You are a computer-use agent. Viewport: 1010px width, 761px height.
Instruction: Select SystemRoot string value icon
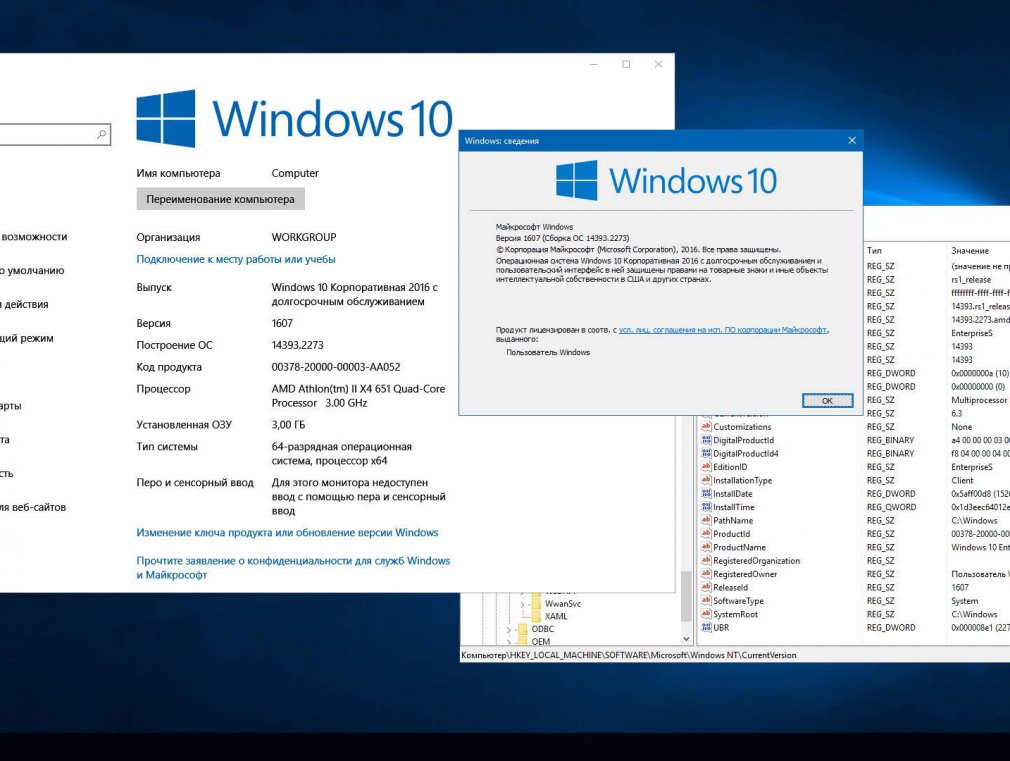point(706,614)
